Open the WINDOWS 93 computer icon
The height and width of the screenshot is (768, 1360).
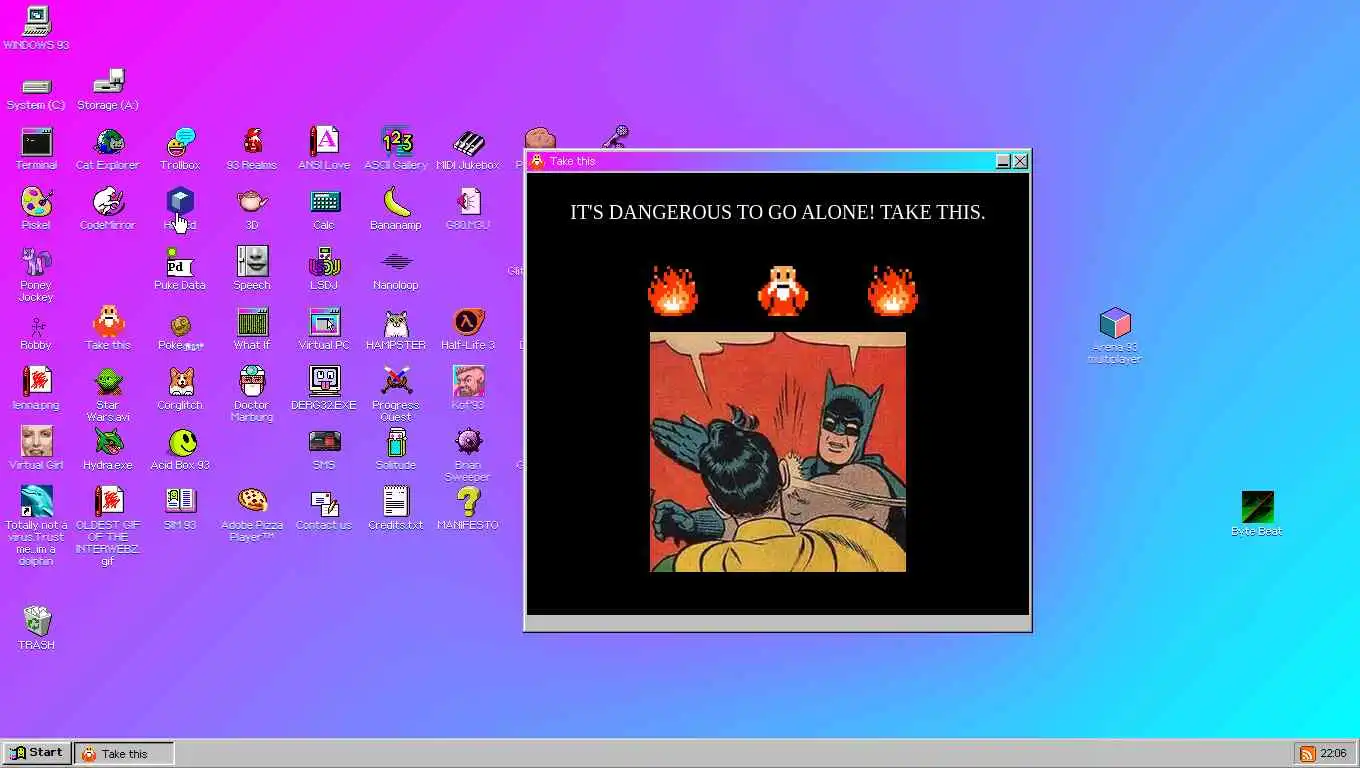36,27
